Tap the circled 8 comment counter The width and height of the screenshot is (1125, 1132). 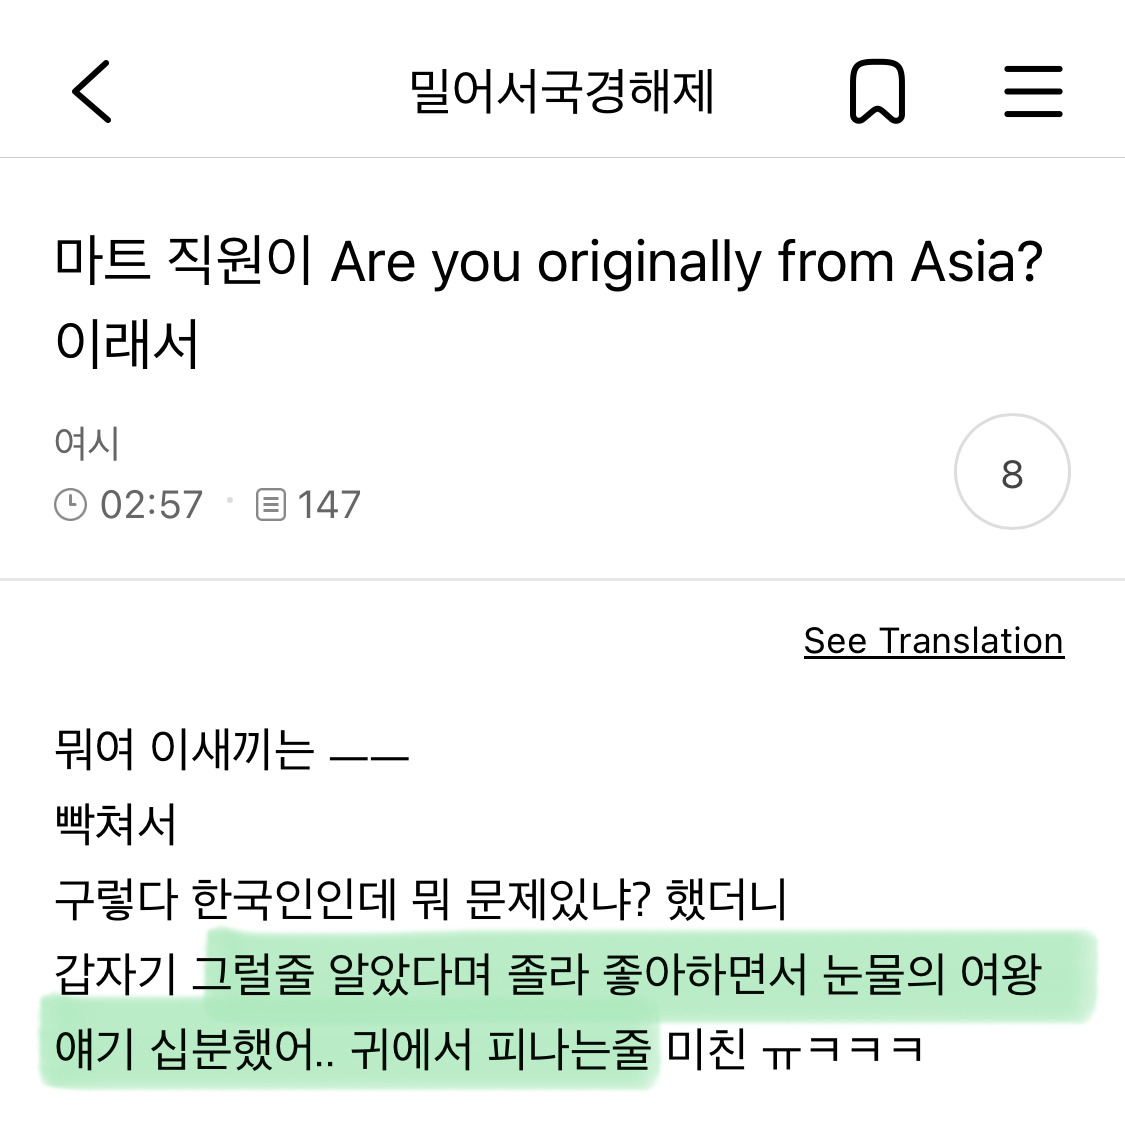point(1012,472)
